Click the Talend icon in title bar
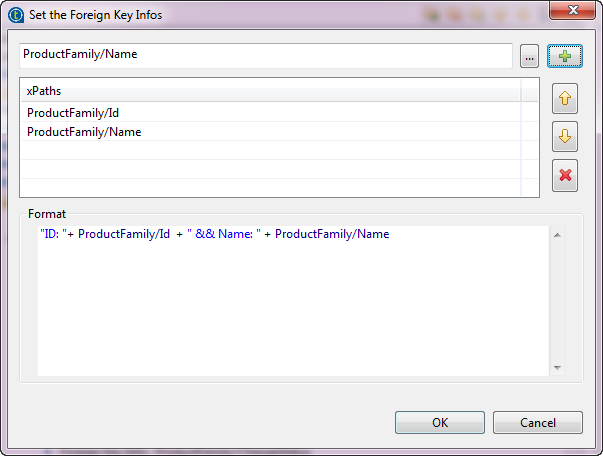Viewport: 603px width, 456px height. tap(16, 15)
